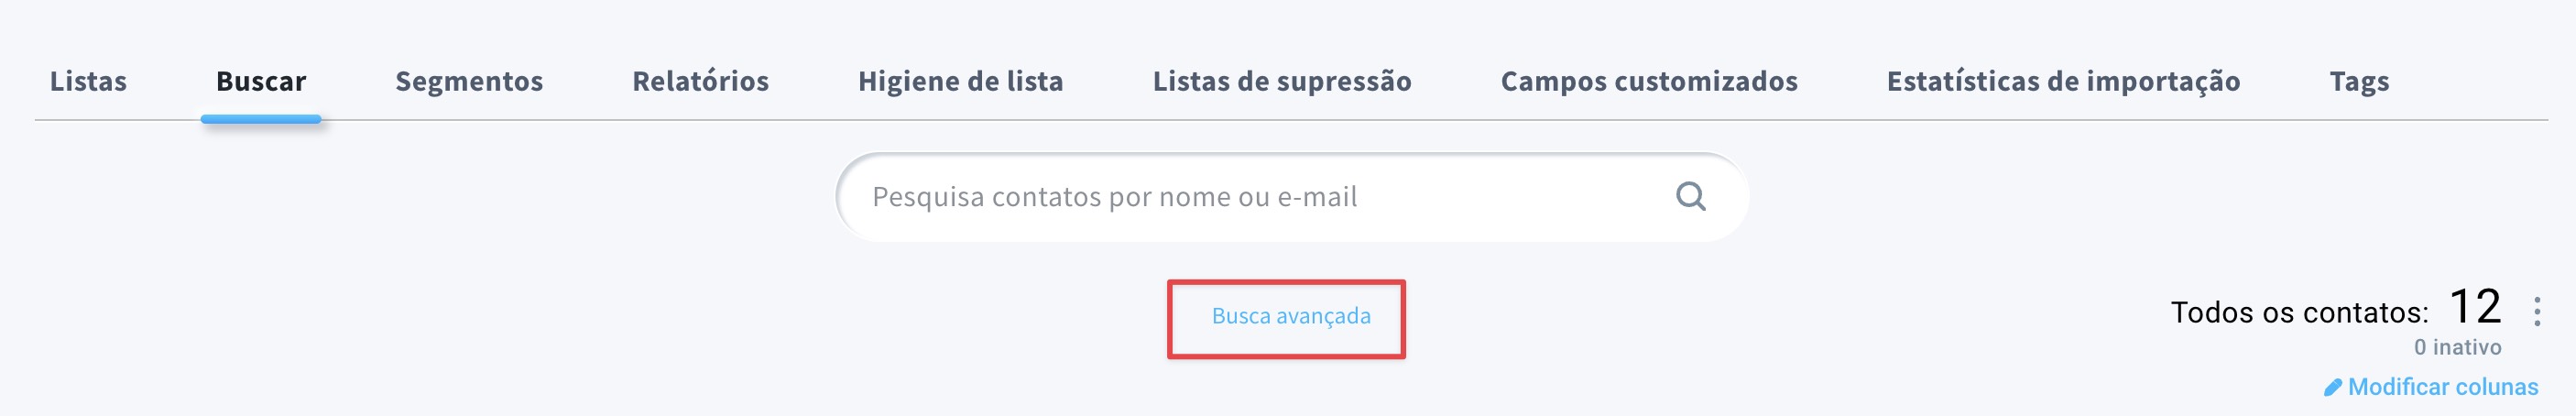Click the Modificar colunas link

[2442, 387]
